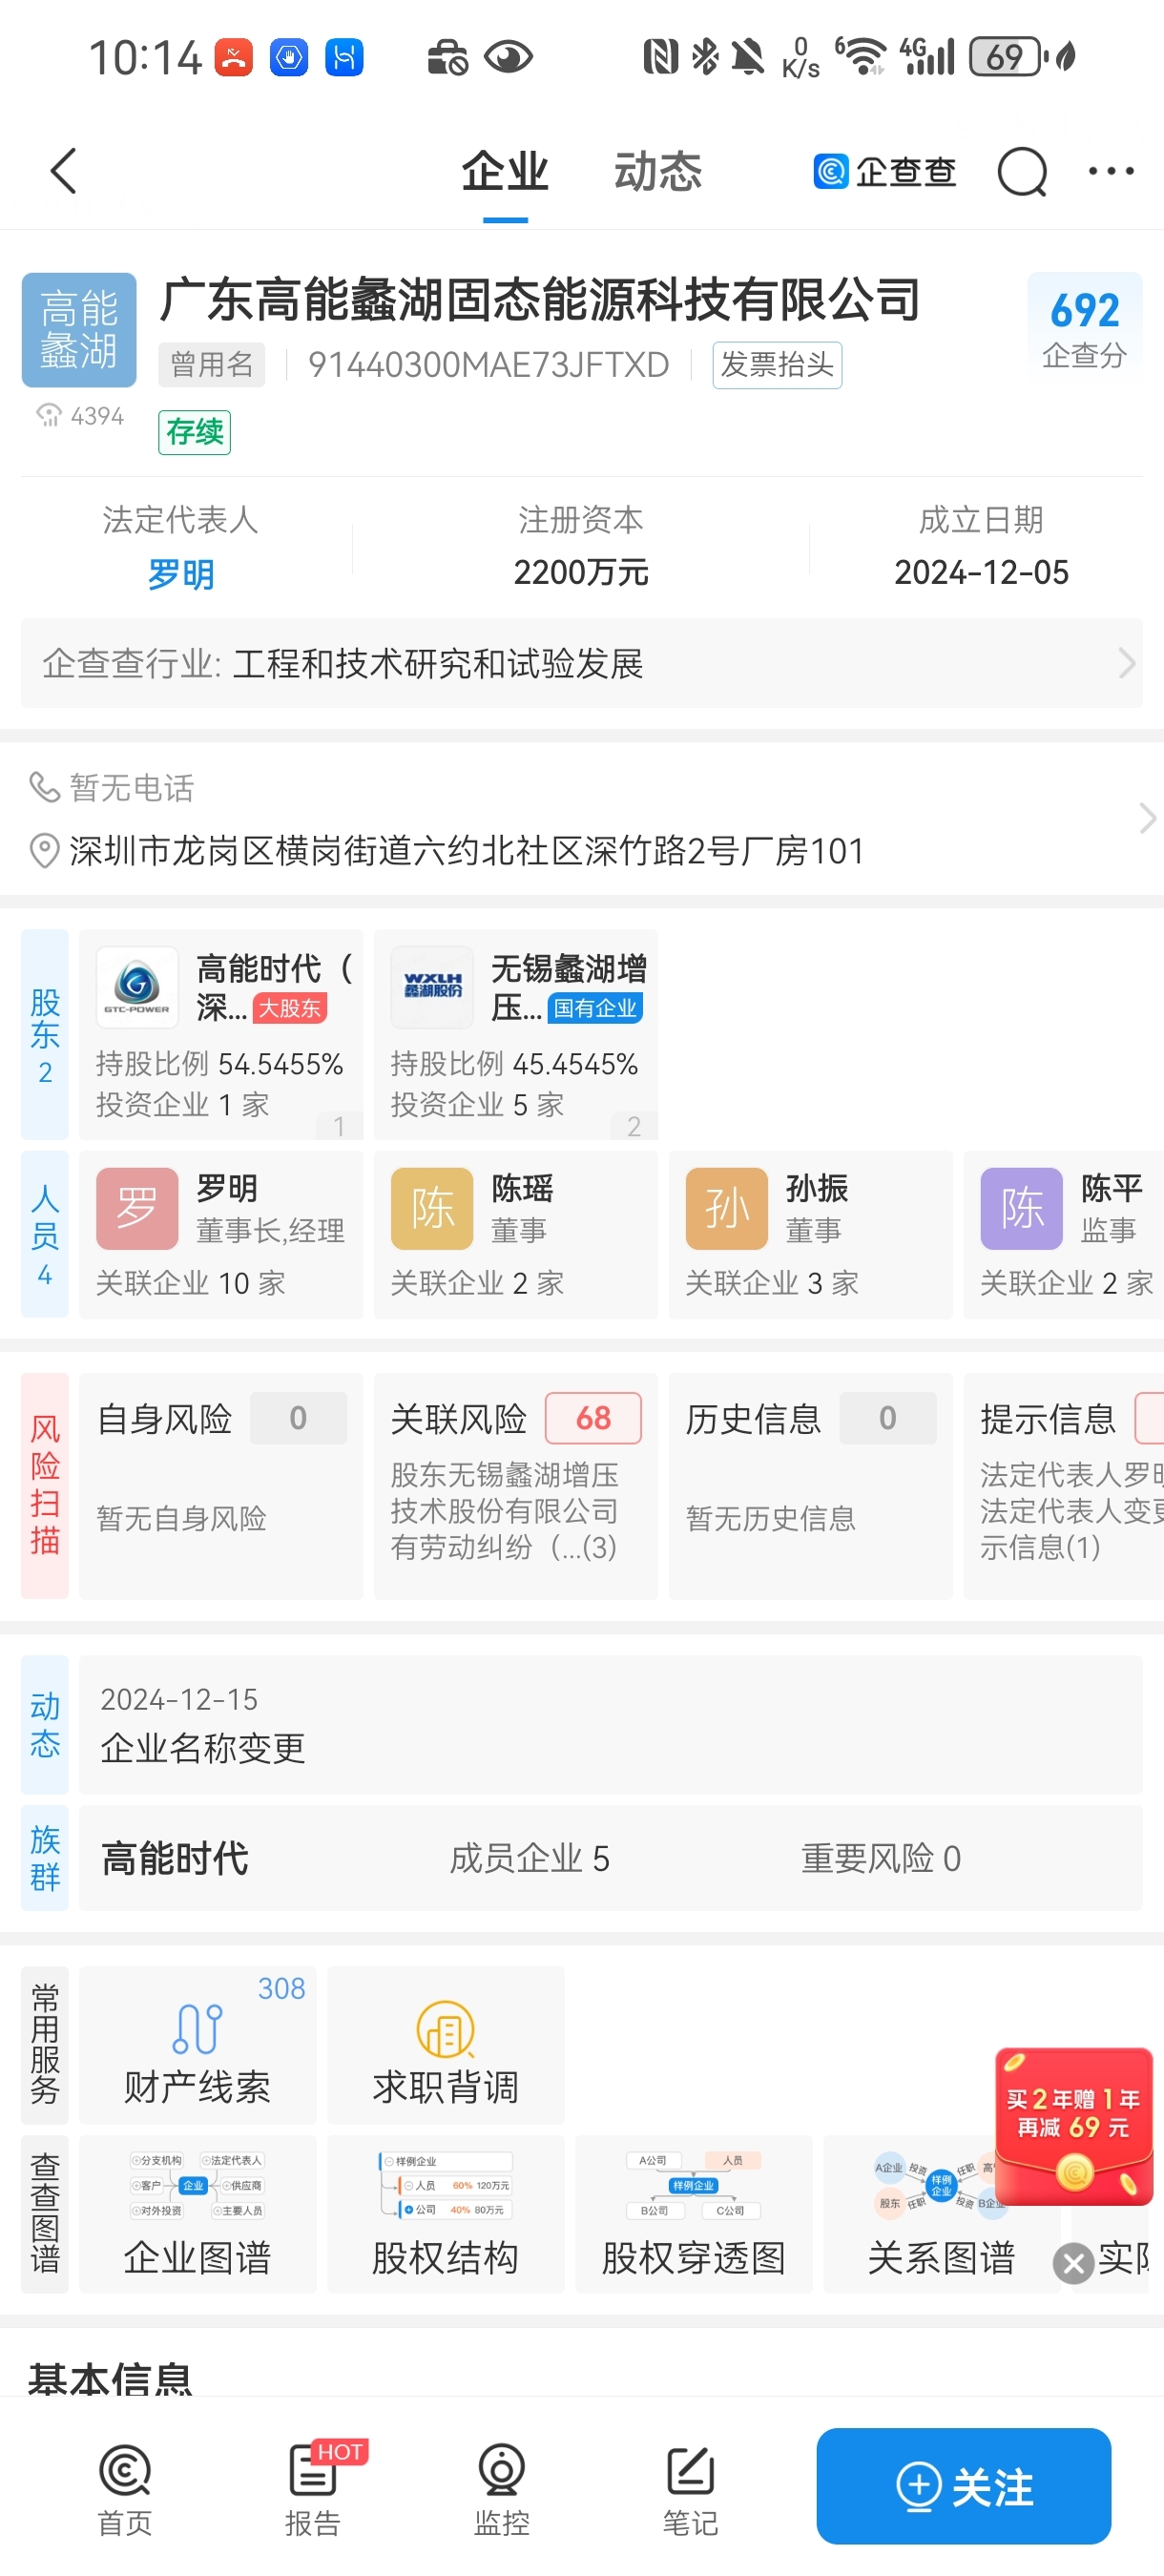Tap the 陈 avatar for 陈平
The height and width of the screenshot is (2576, 1164).
point(1022,1208)
